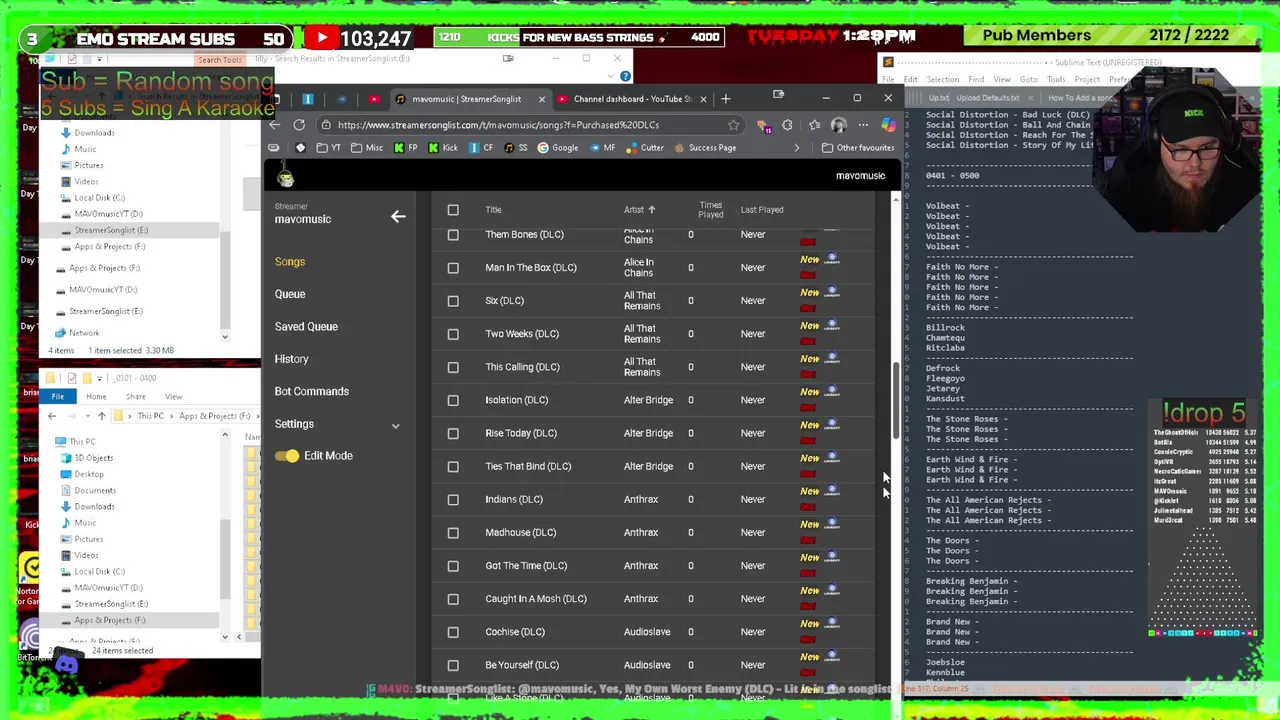Close the Channel dashboard YouTube tab
This screenshot has height=720, width=1280.
(703, 99)
